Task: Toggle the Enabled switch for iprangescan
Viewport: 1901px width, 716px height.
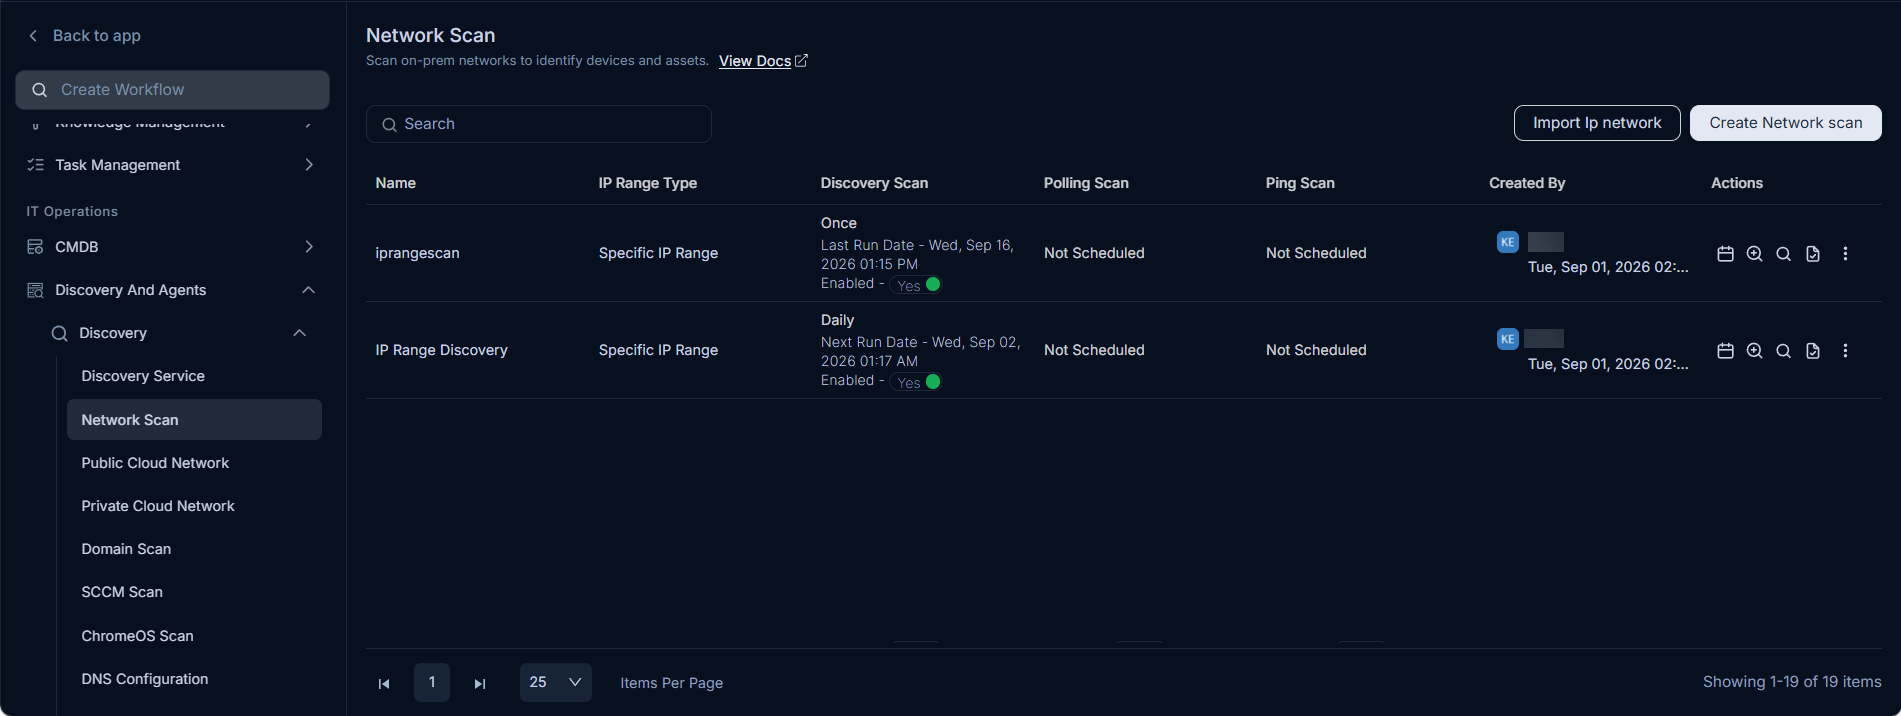Action: [x=917, y=285]
